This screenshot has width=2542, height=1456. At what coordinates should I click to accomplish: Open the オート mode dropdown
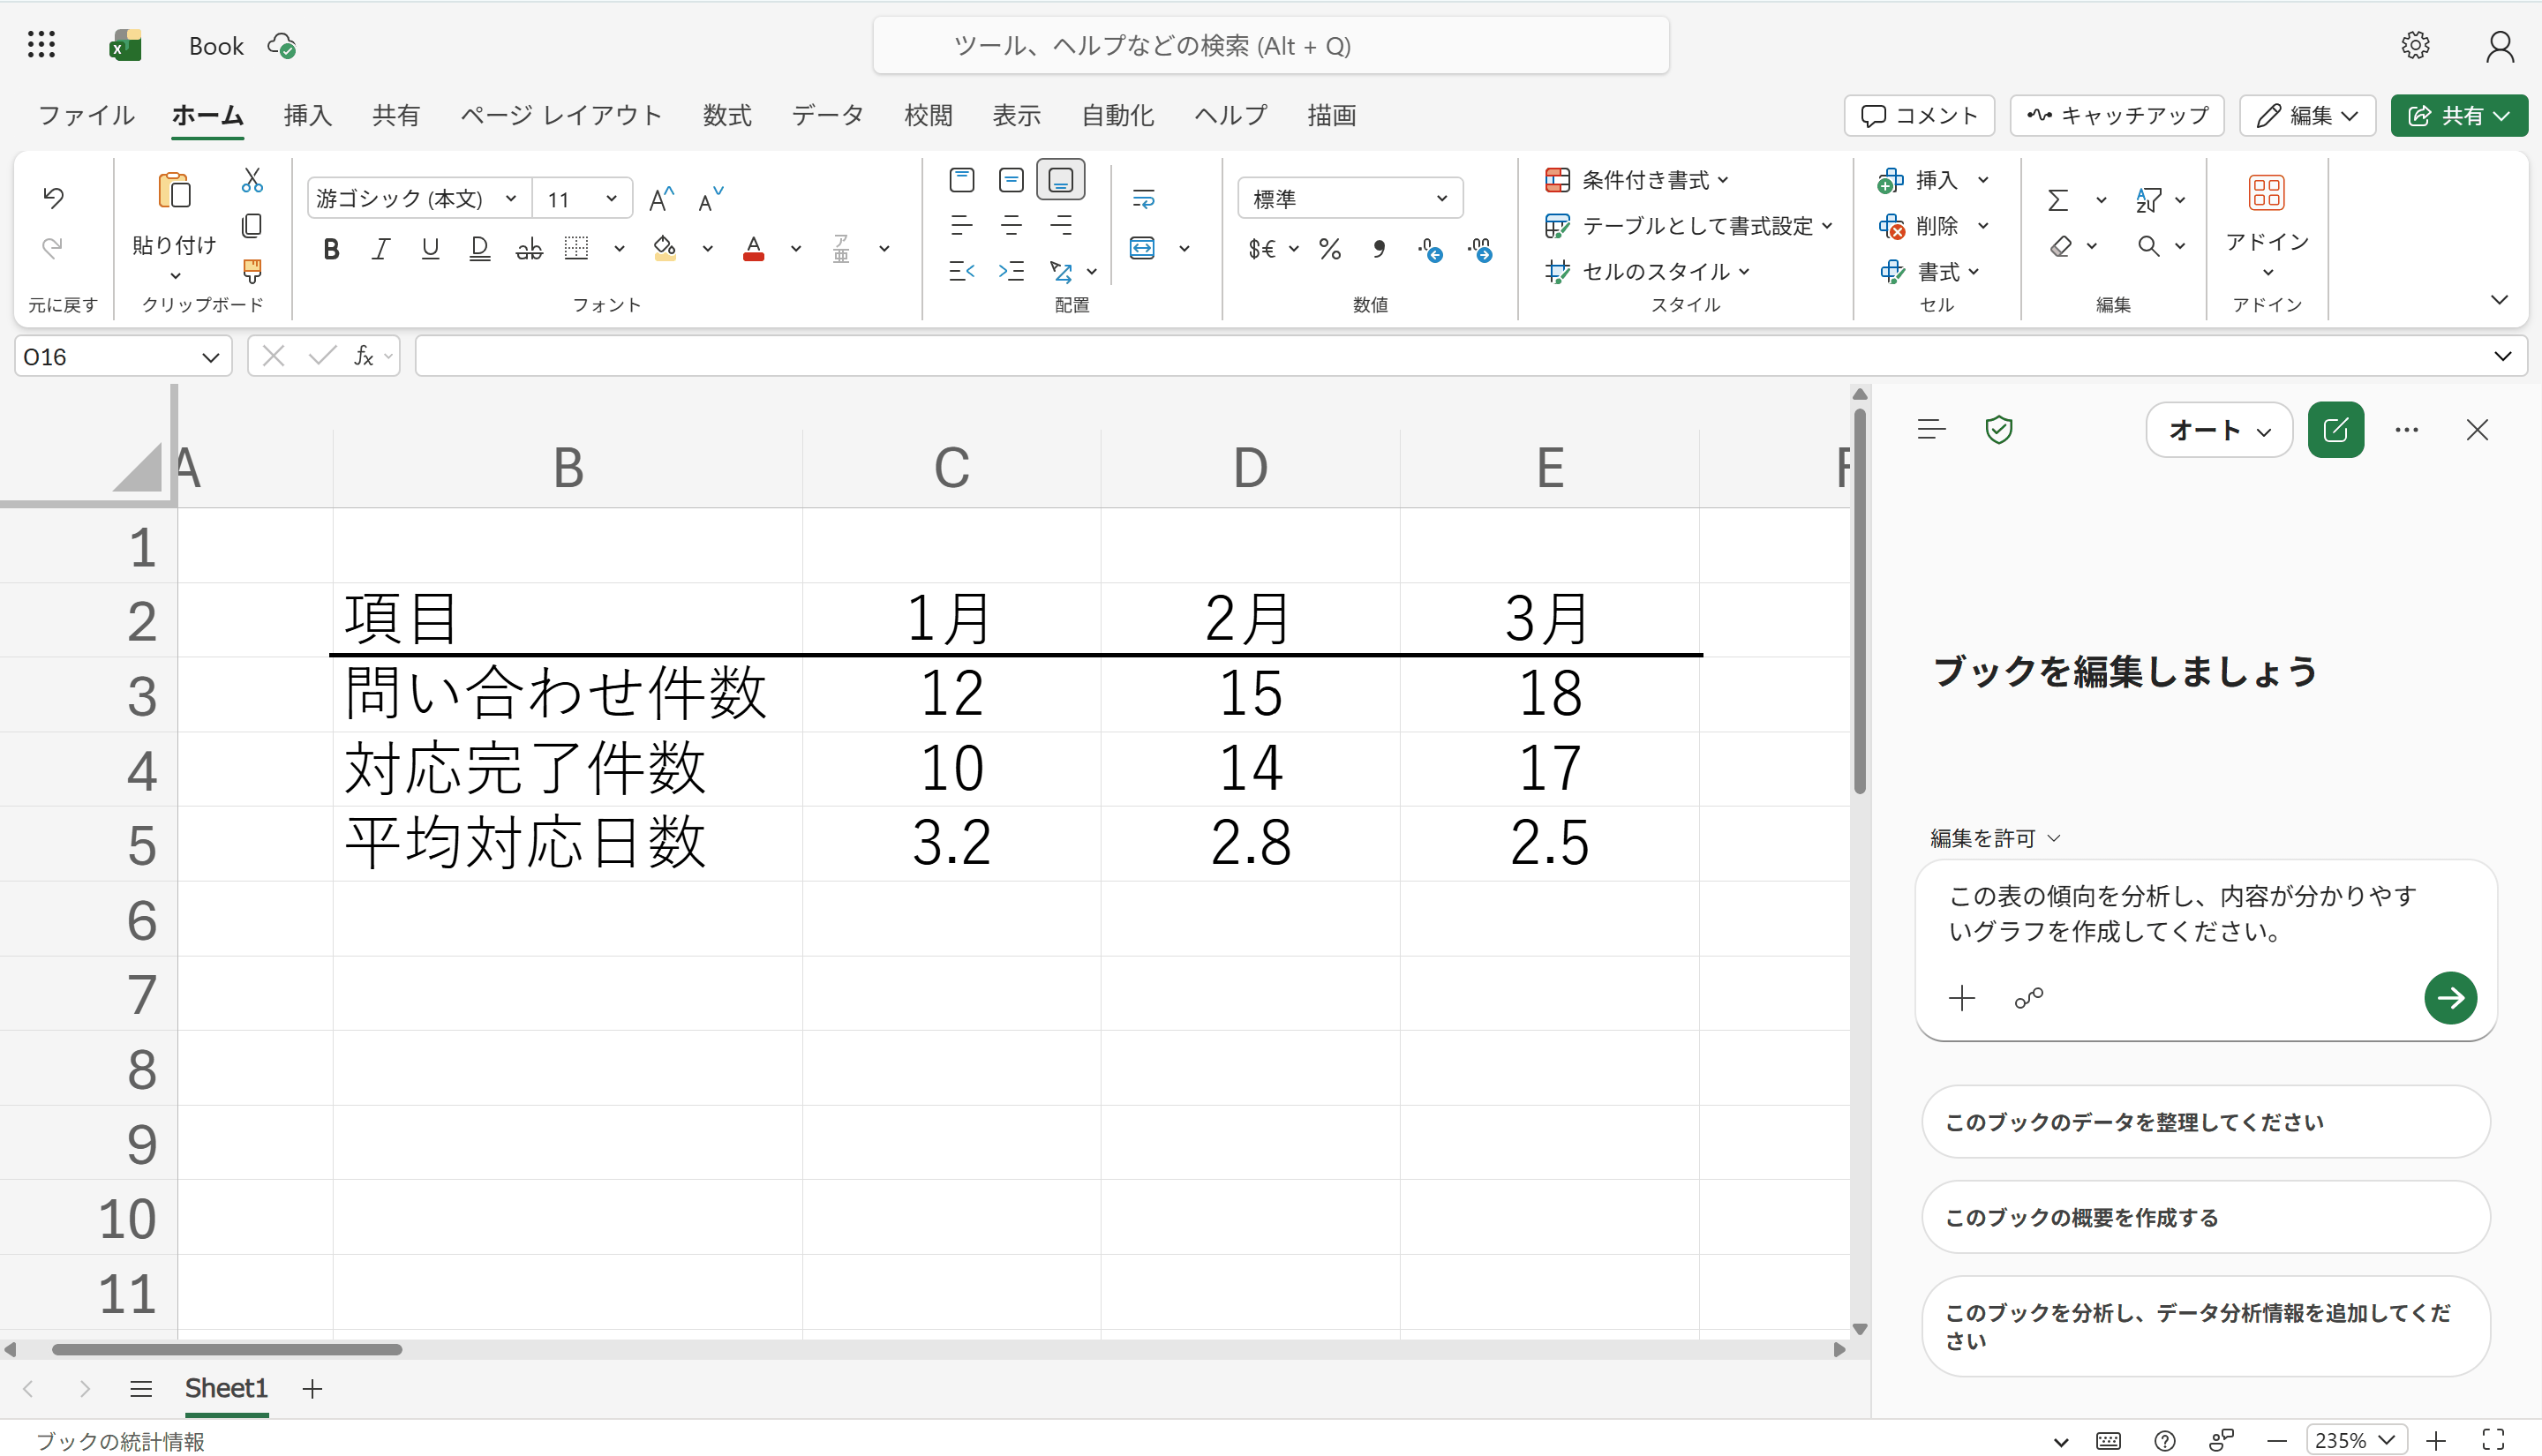2218,430
